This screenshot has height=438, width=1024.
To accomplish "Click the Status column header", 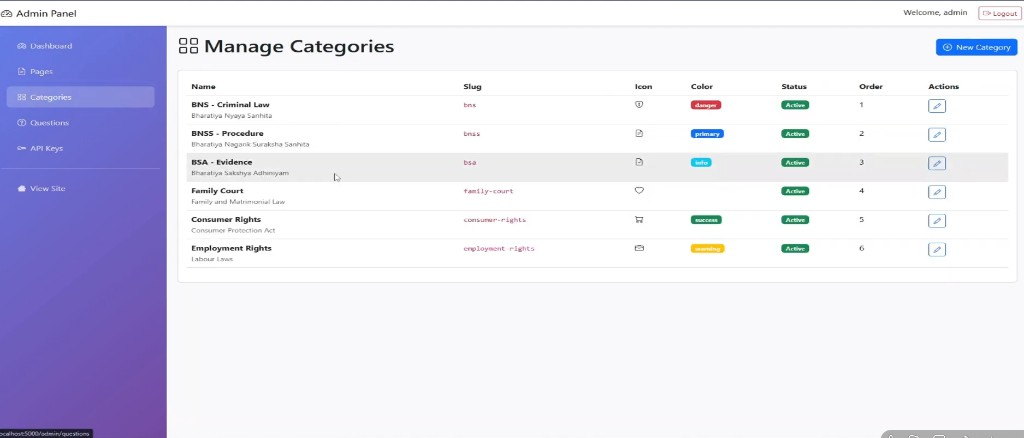I will coord(793,87).
